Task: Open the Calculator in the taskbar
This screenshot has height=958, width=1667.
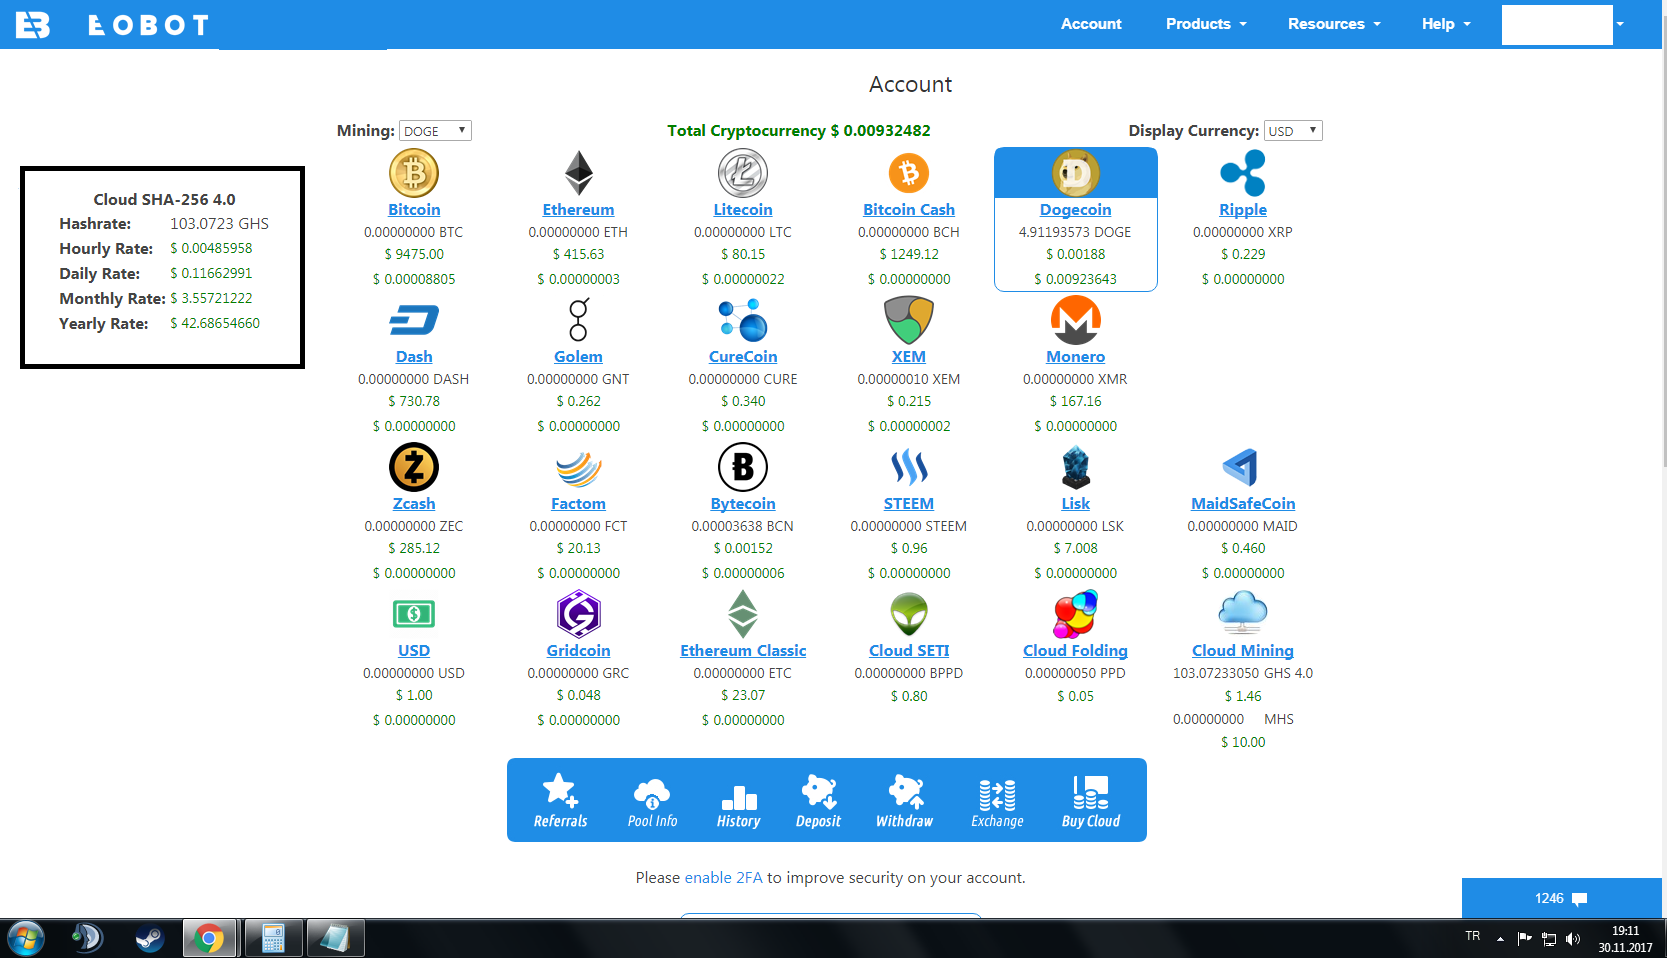Action: coord(274,939)
